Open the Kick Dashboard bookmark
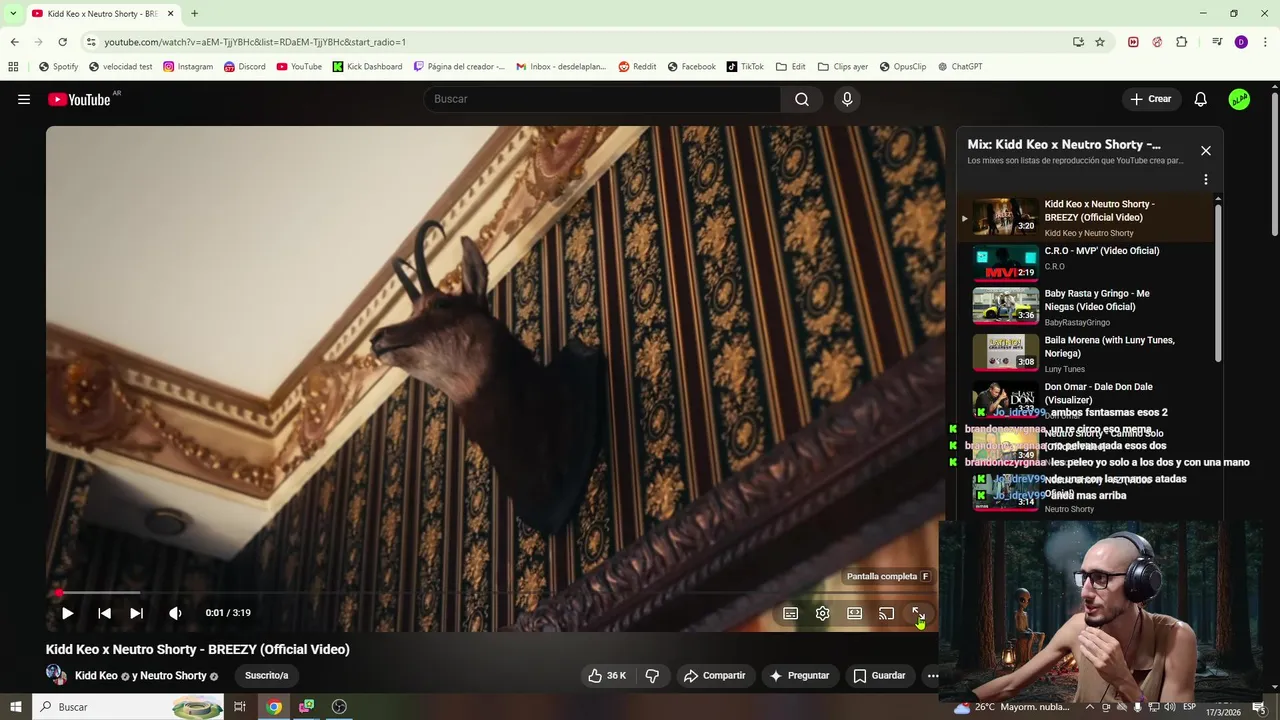Image resolution: width=1280 pixels, height=720 pixels. tap(367, 67)
